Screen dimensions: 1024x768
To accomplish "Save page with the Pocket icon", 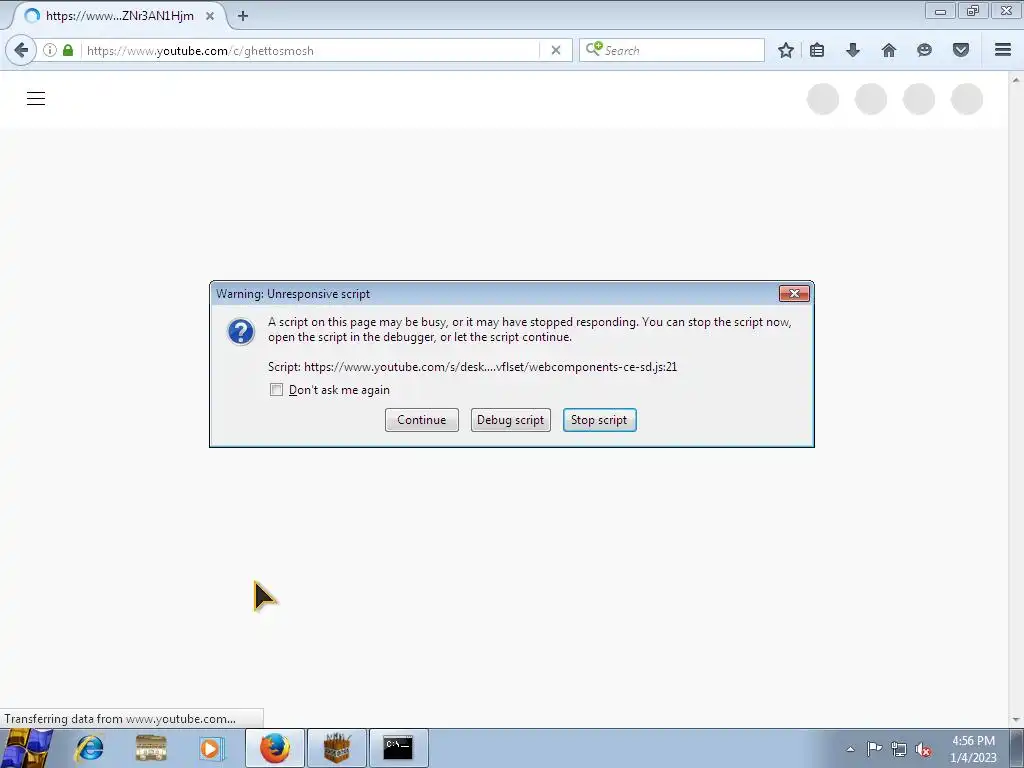I will pos(961,50).
